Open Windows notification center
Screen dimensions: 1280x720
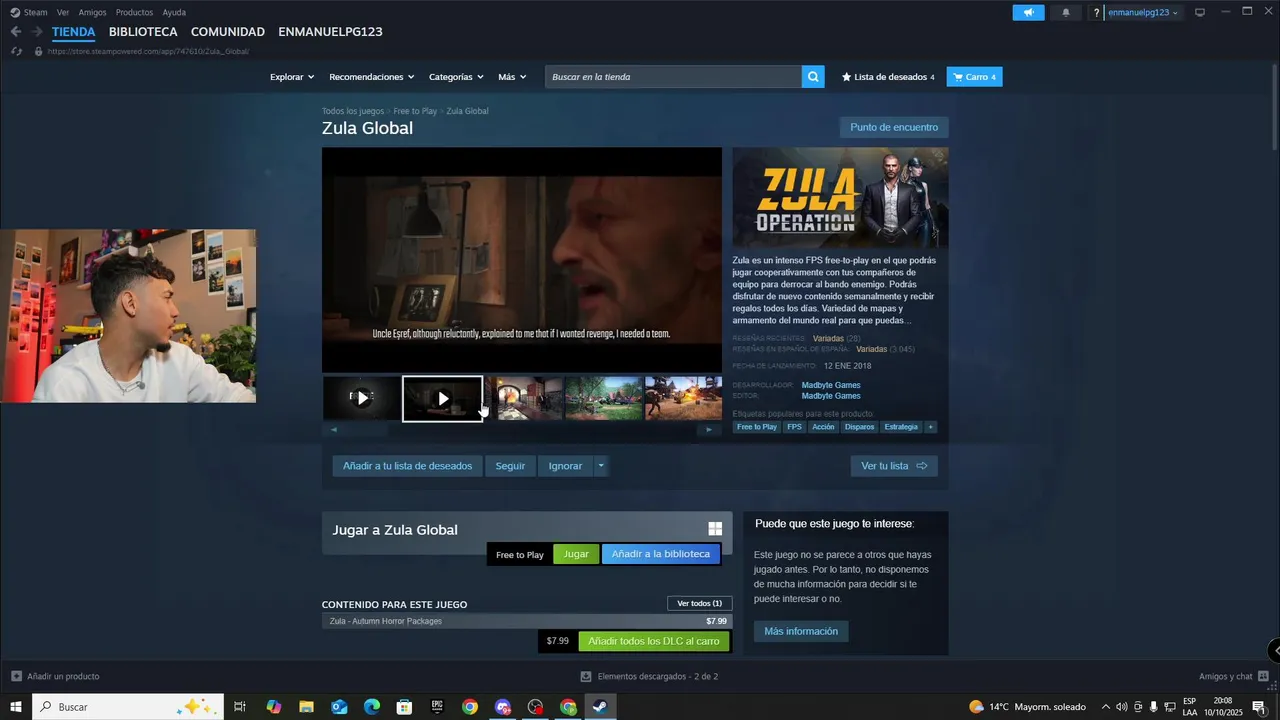(x=1258, y=707)
